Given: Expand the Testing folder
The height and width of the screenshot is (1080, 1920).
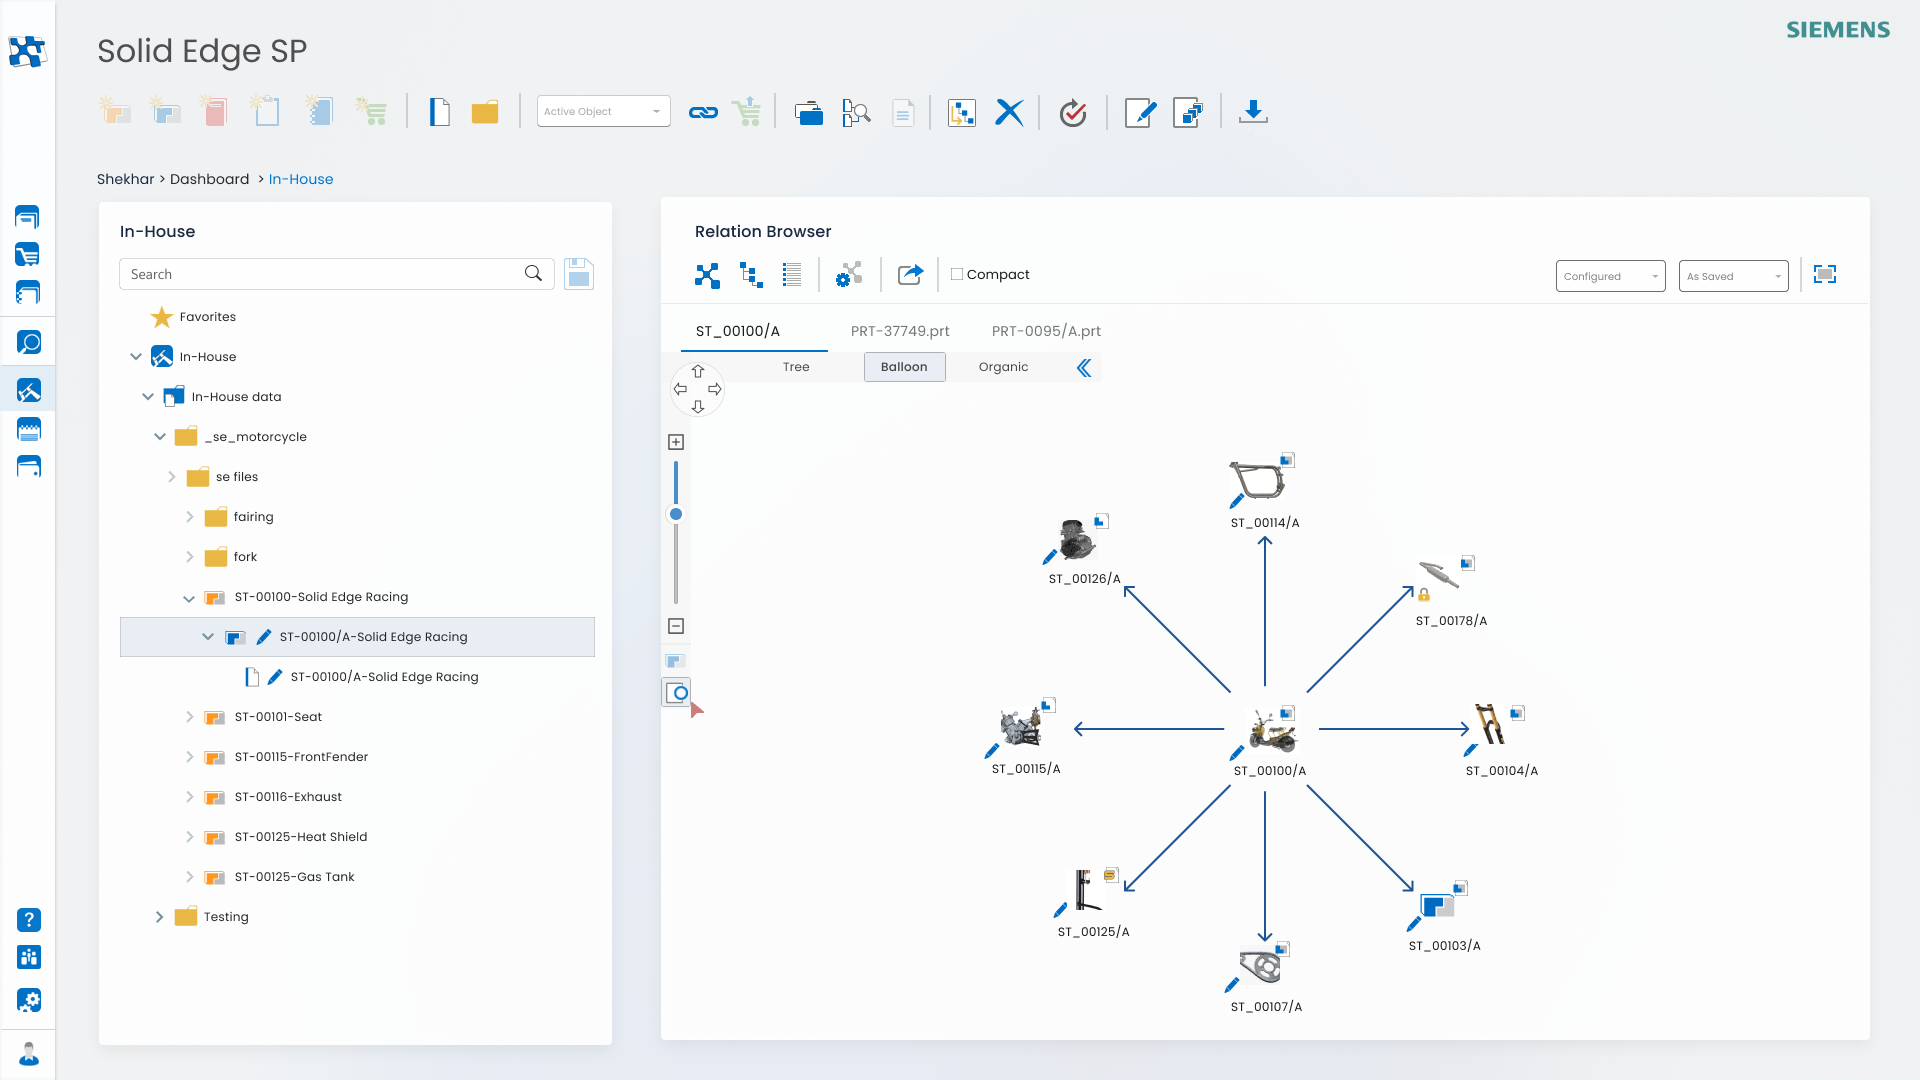Looking at the screenshot, I should [x=159, y=917].
